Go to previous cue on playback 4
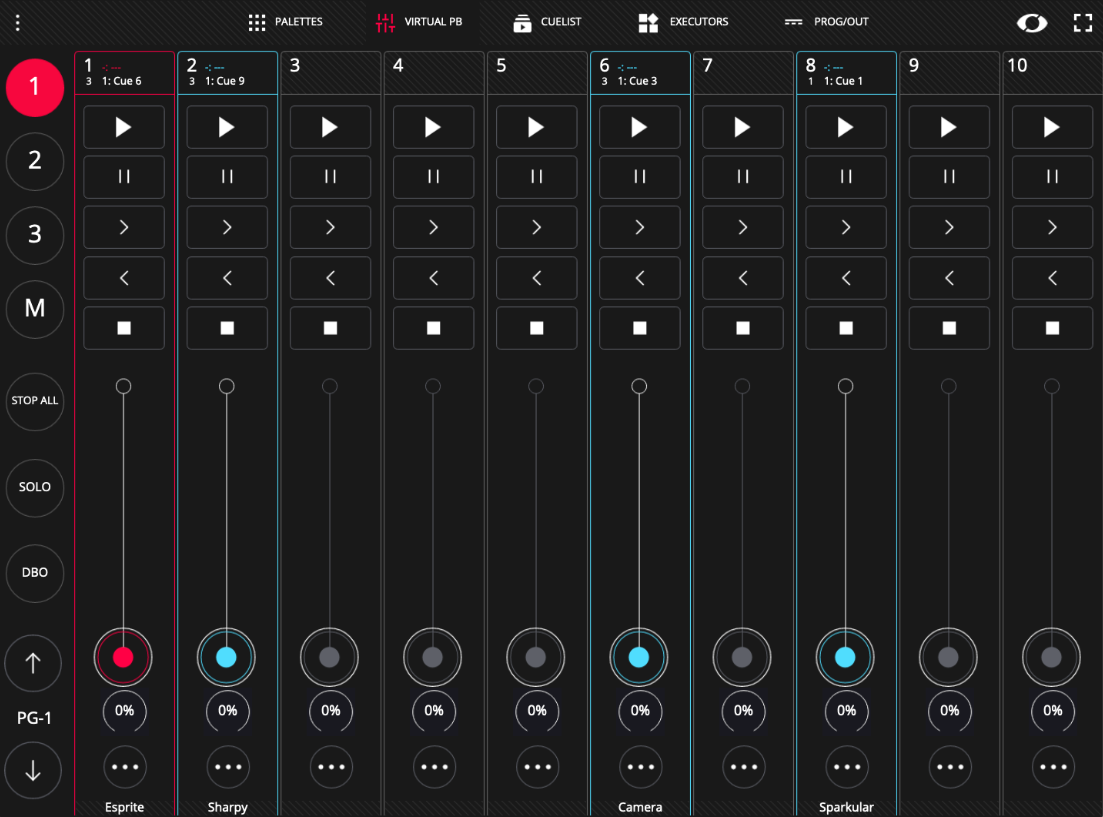 433,278
